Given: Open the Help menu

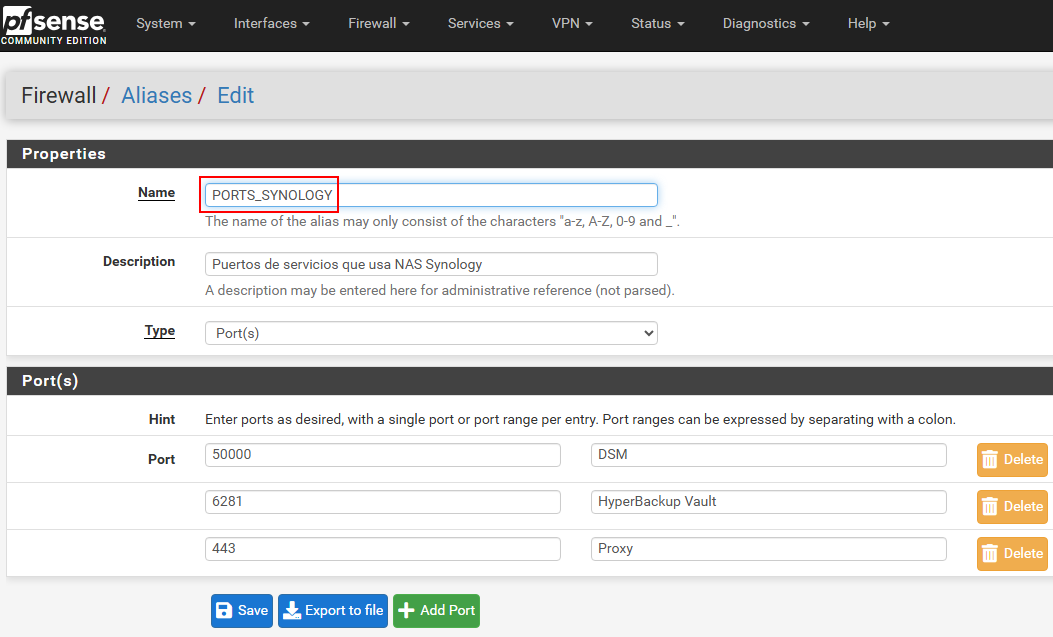Looking at the screenshot, I should (868, 23).
